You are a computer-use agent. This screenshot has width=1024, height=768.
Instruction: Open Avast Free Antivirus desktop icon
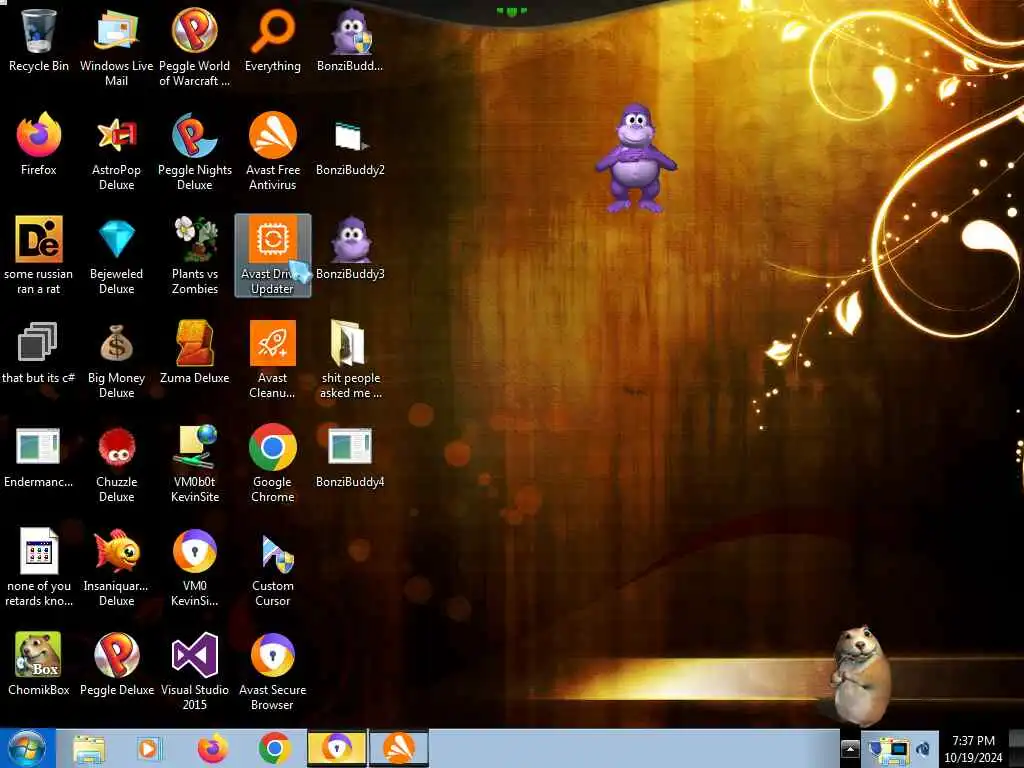pyautogui.click(x=273, y=150)
